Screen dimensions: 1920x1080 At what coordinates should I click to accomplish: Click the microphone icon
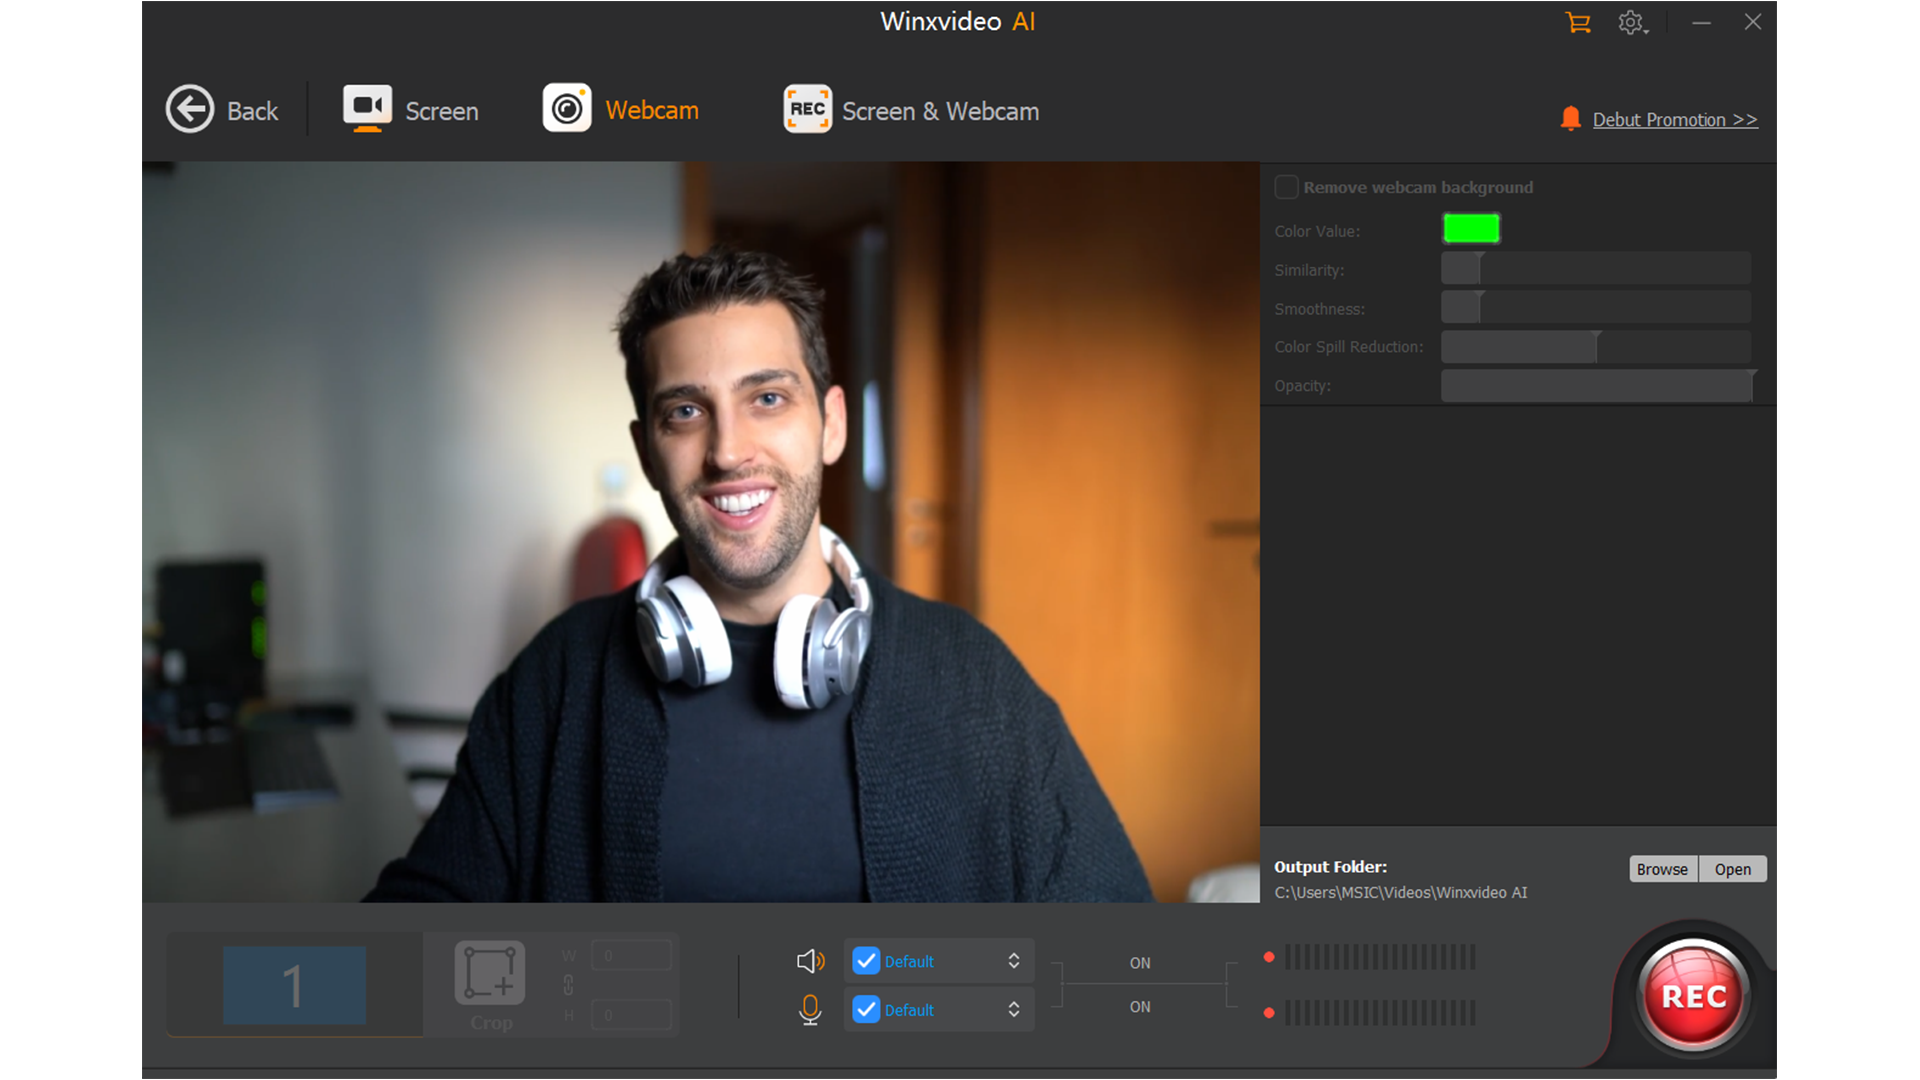click(810, 1009)
